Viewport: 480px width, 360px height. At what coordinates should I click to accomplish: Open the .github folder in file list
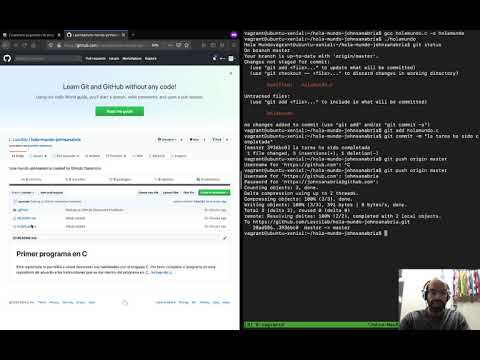pyautogui.click(x=23, y=210)
